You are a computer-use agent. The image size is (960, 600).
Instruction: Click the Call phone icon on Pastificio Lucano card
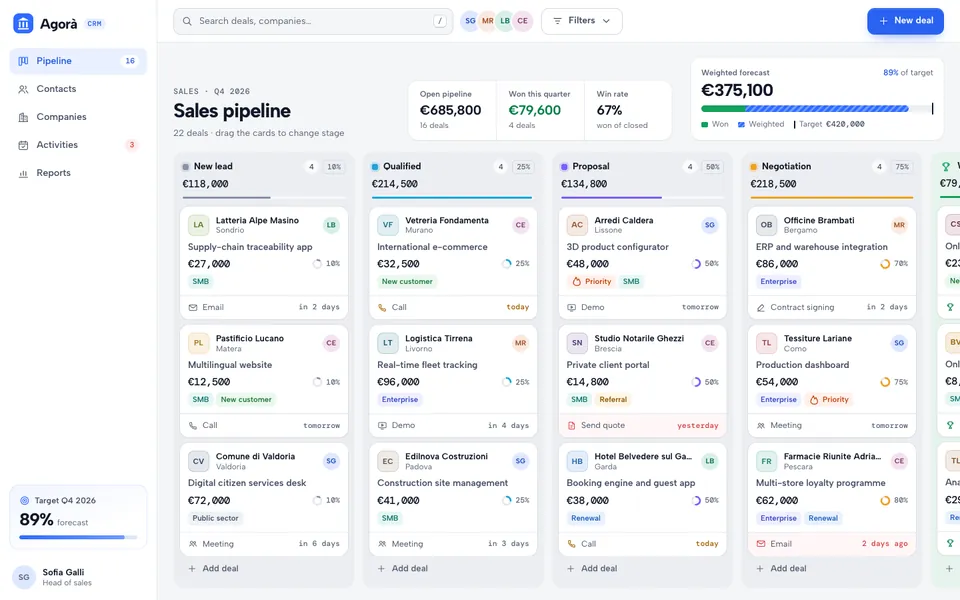[193, 426]
